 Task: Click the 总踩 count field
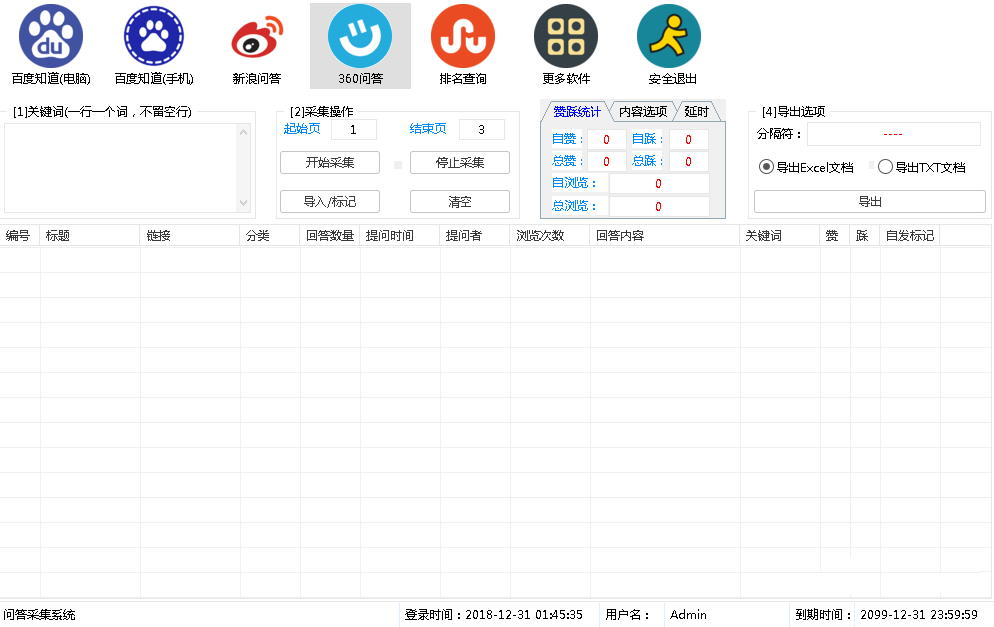point(688,162)
